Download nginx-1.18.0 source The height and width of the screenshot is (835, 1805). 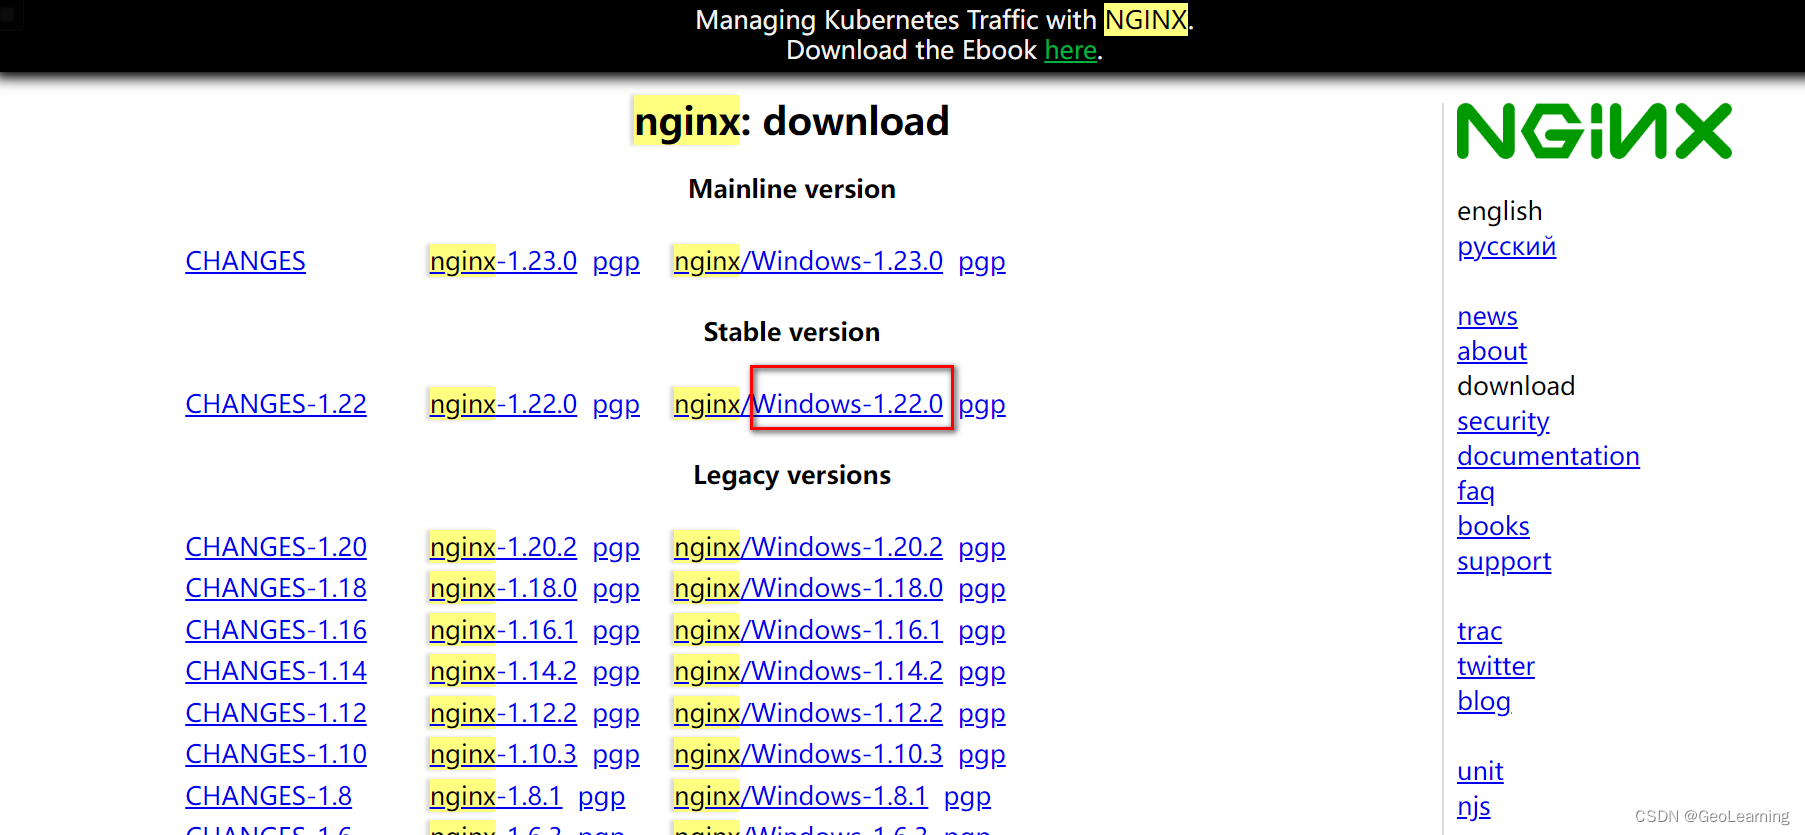tap(503, 588)
